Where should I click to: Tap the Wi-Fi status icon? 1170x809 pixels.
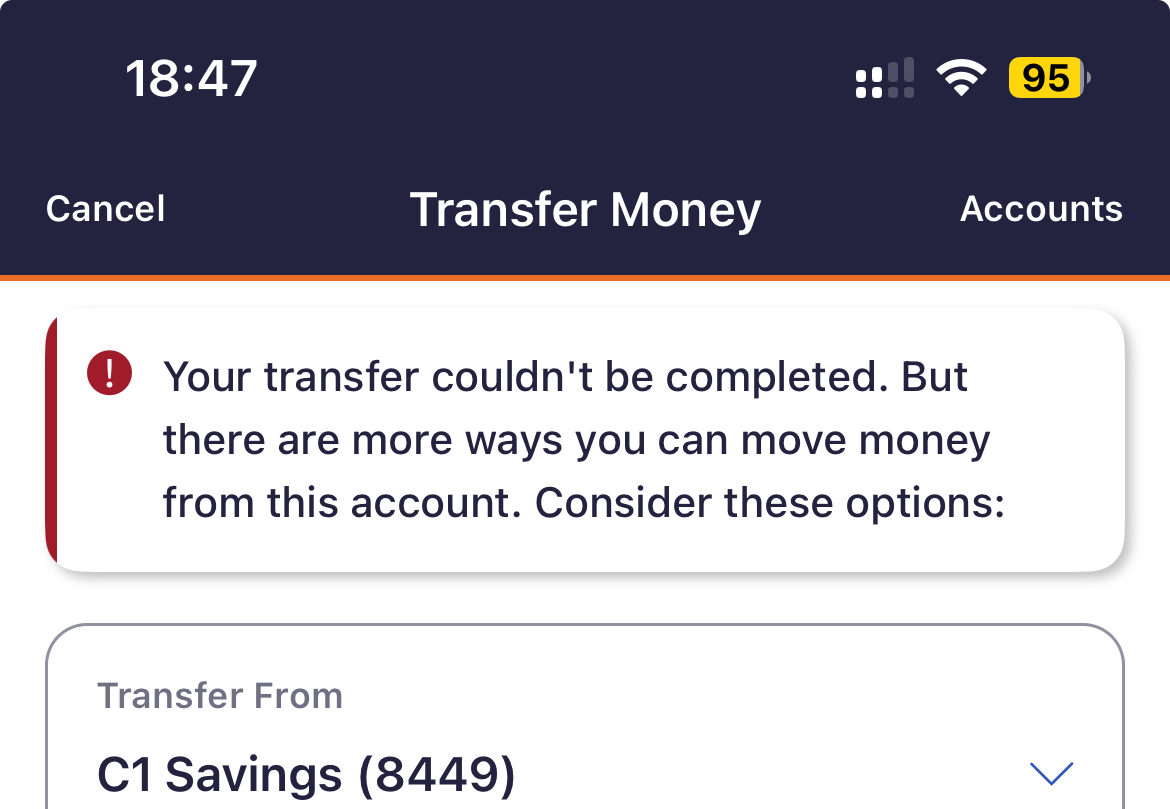coord(961,78)
